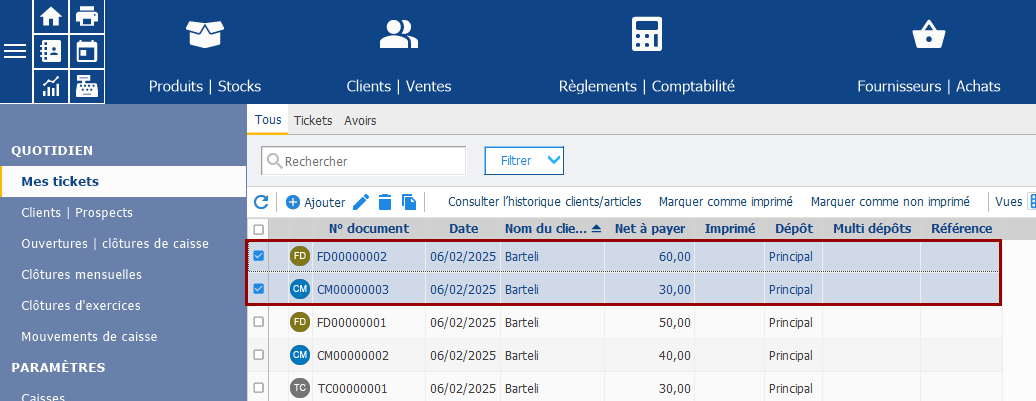Open the Filtrer dropdown
1036x401 pixels.
[x=524, y=161]
